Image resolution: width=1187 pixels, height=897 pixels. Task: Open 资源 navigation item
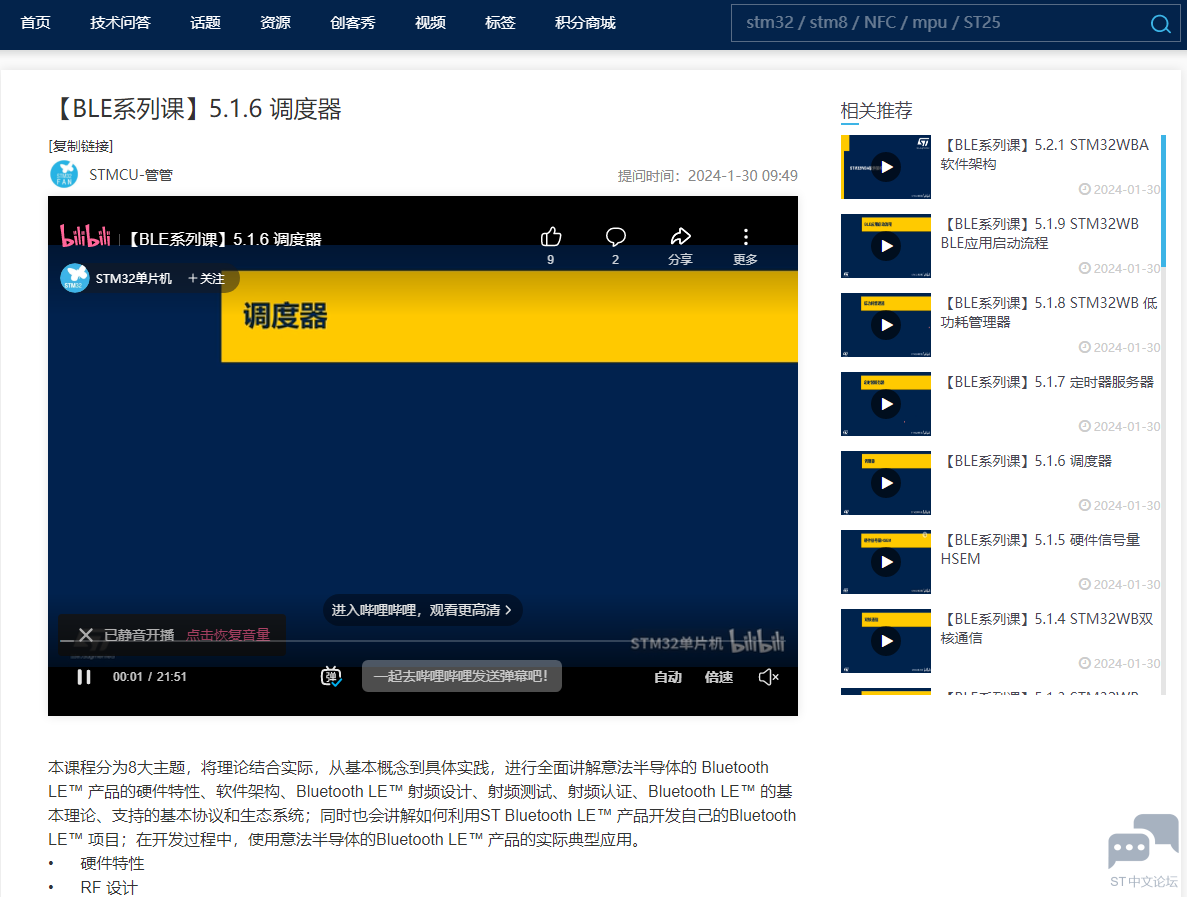pos(275,23)
